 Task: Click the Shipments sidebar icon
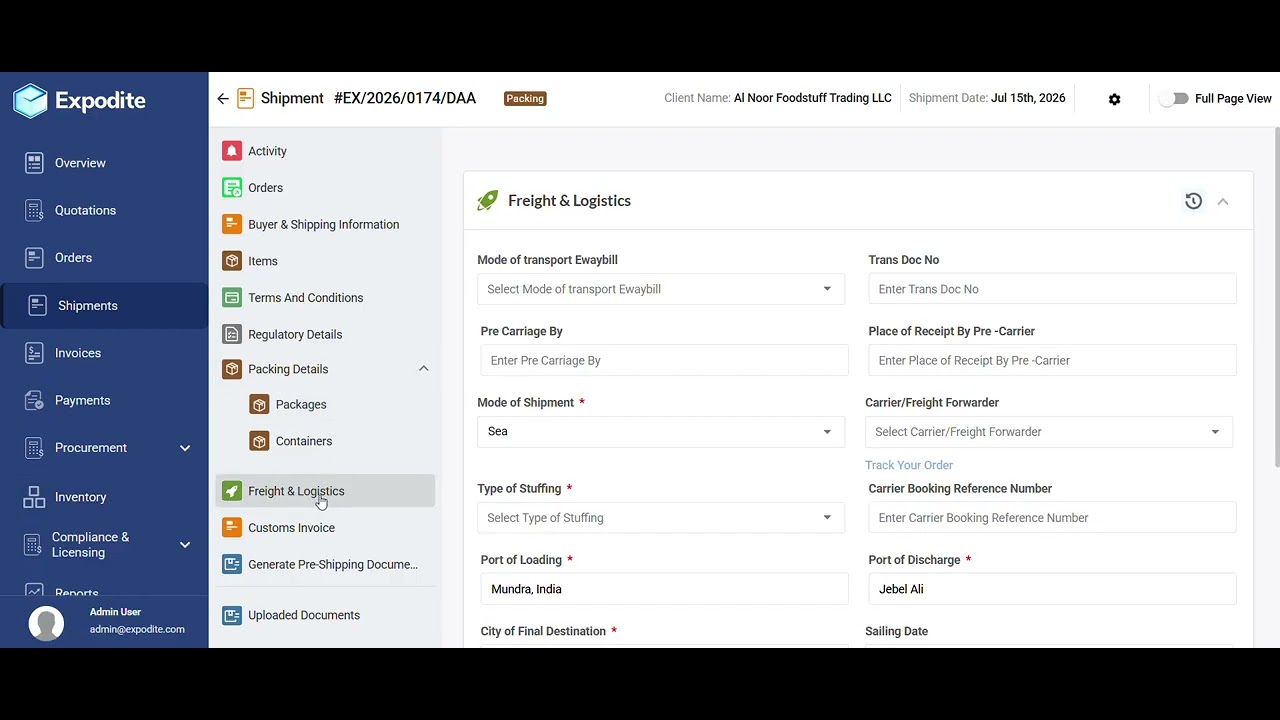tap(37, 306)
